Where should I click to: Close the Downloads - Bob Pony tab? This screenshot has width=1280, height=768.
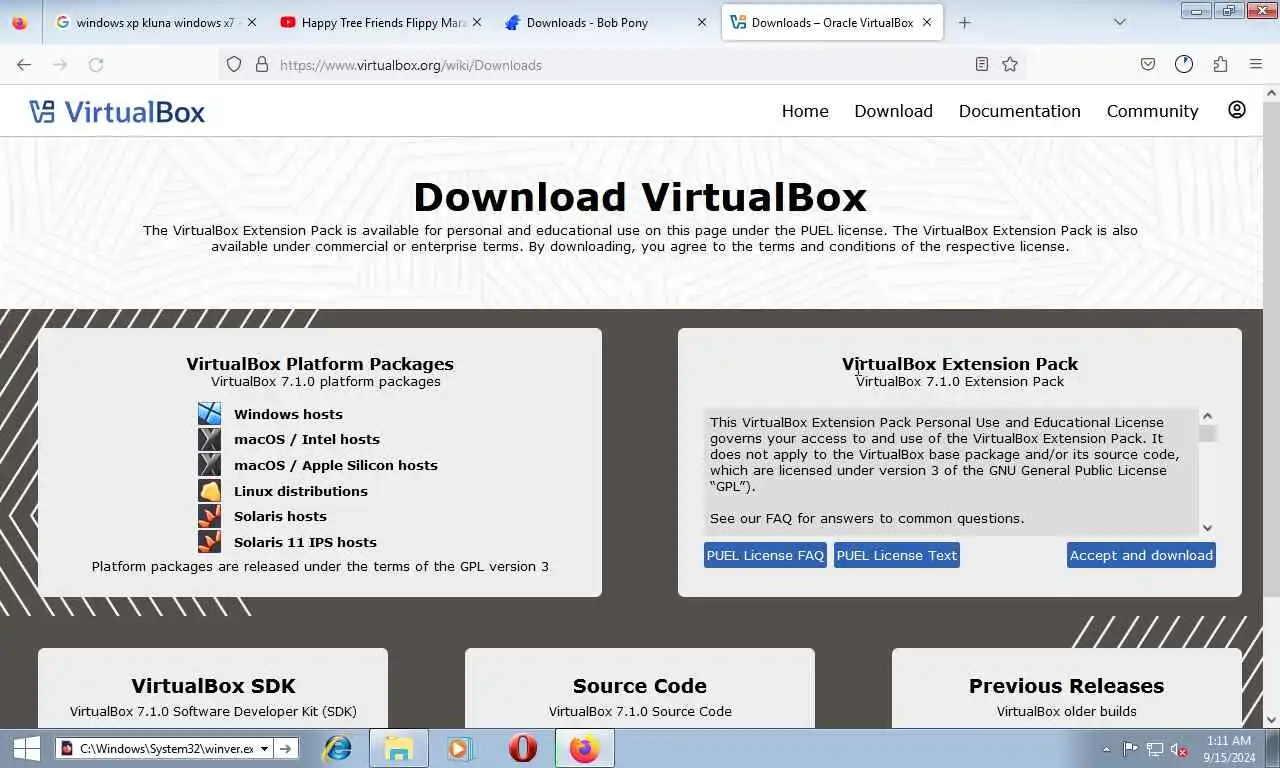point(702,22)
